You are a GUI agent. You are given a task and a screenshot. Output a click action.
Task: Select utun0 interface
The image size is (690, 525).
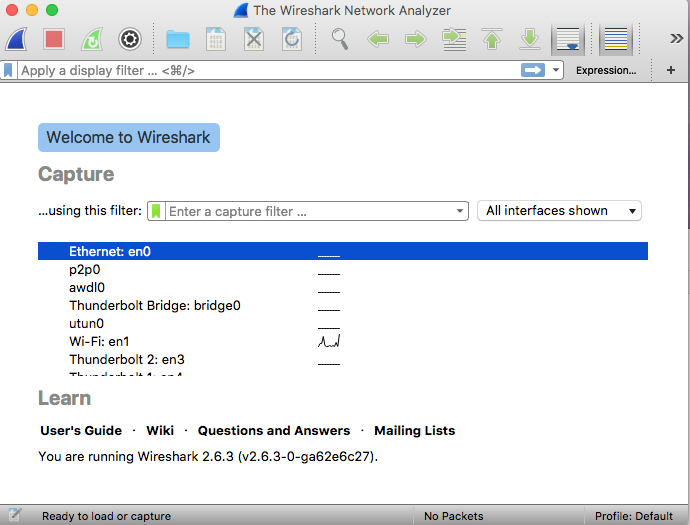click(x=343, y=323)
